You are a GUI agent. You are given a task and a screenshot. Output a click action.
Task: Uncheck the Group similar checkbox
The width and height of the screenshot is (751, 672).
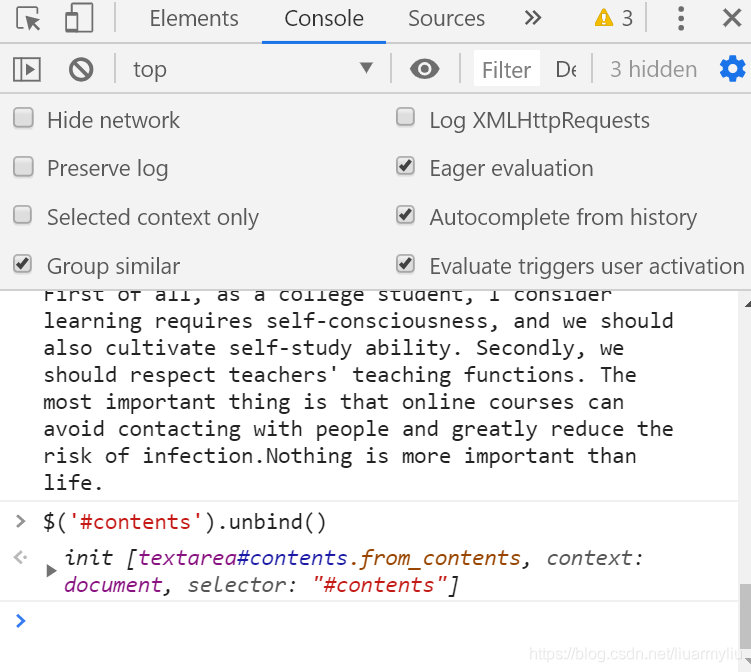pos(23,264)
